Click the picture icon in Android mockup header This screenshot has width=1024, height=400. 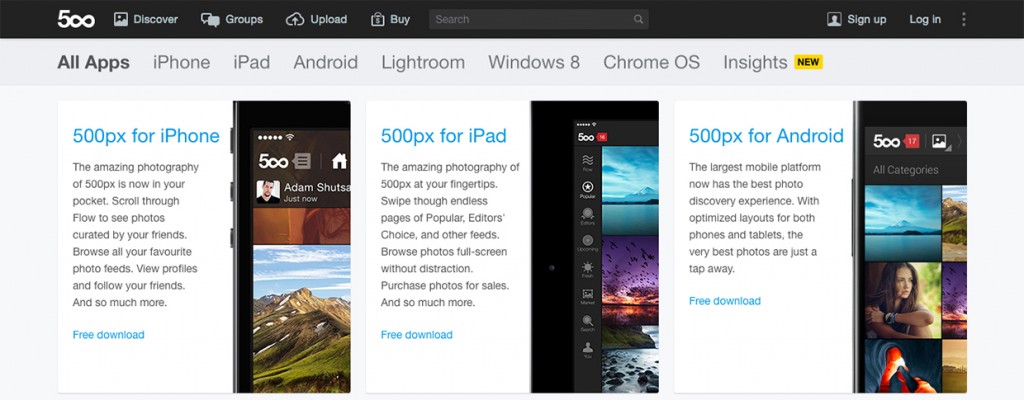click(939, 141)
